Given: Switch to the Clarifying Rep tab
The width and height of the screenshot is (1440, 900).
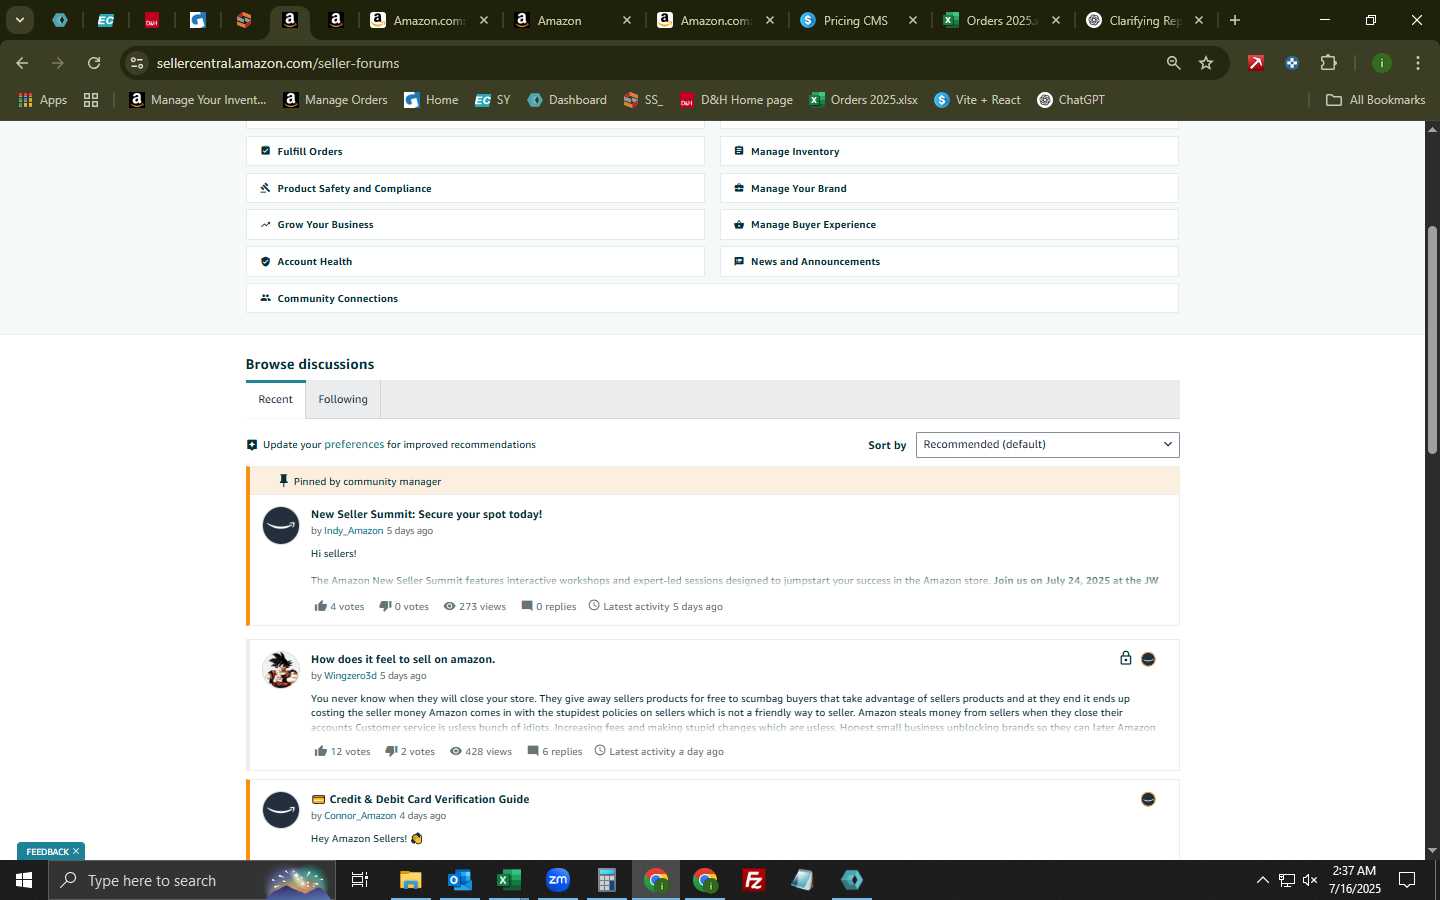Looking at the screenshot, I should [1145, 20].
